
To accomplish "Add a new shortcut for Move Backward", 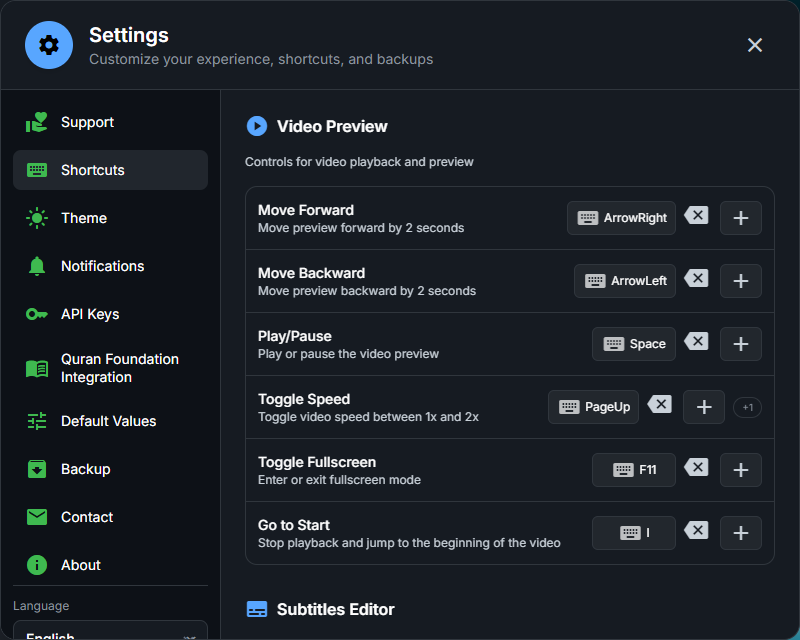I will [x=741, y=281].
